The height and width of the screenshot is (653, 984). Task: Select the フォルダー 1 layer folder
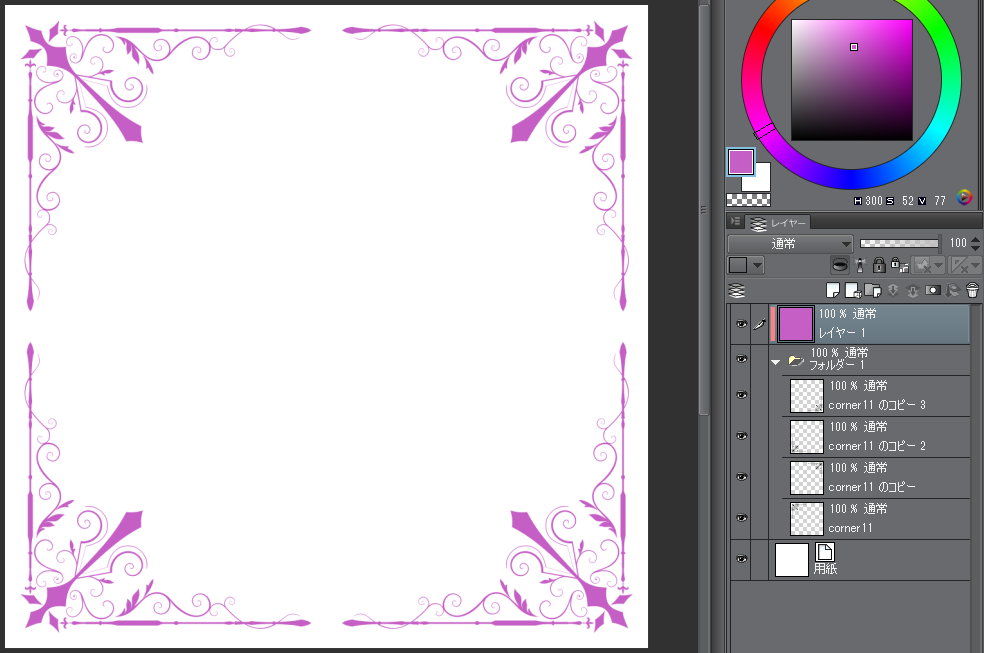point(870,359)
